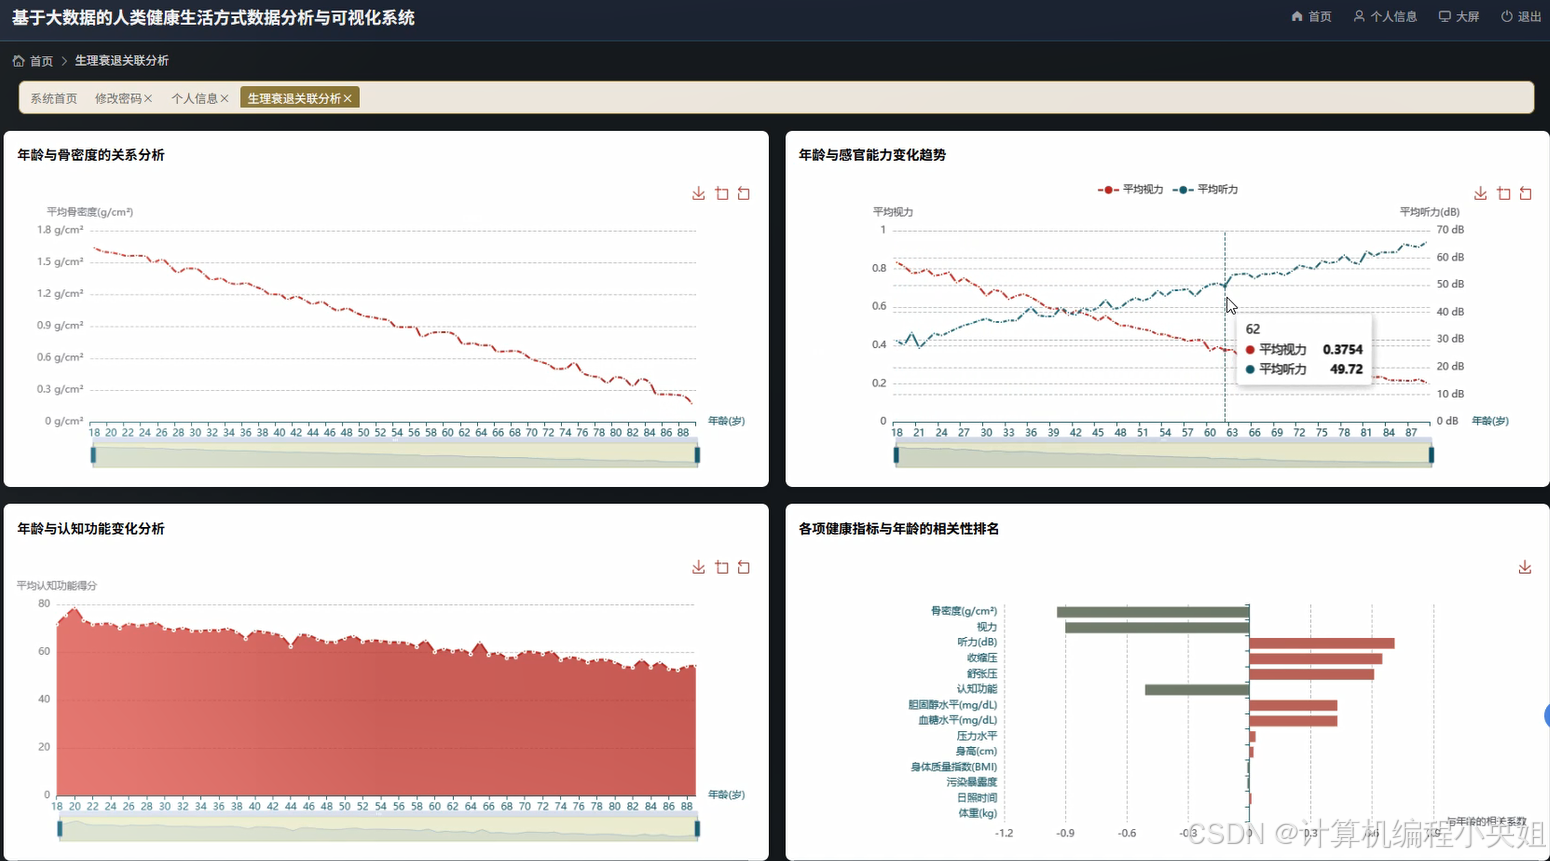The width and height of the screenshot is (1550, 861).
Task: Click right zoom slider handle under cognitive function chart
Action: 697,829
